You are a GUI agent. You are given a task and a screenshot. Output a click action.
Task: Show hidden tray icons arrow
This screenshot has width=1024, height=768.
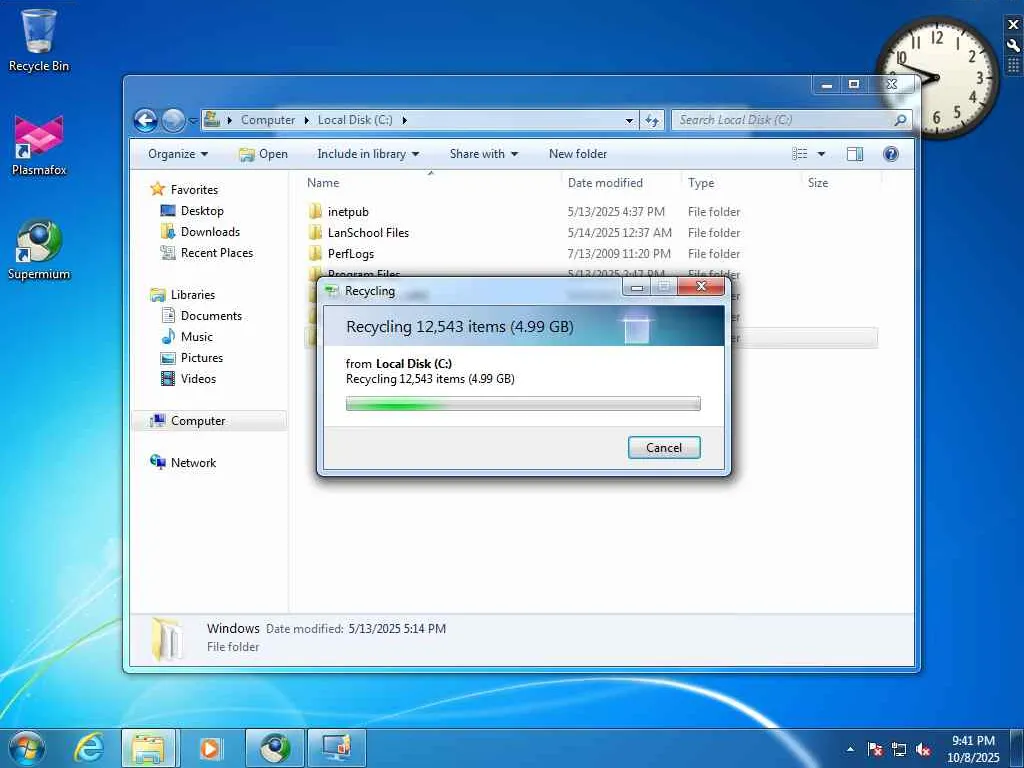[850, 750]
